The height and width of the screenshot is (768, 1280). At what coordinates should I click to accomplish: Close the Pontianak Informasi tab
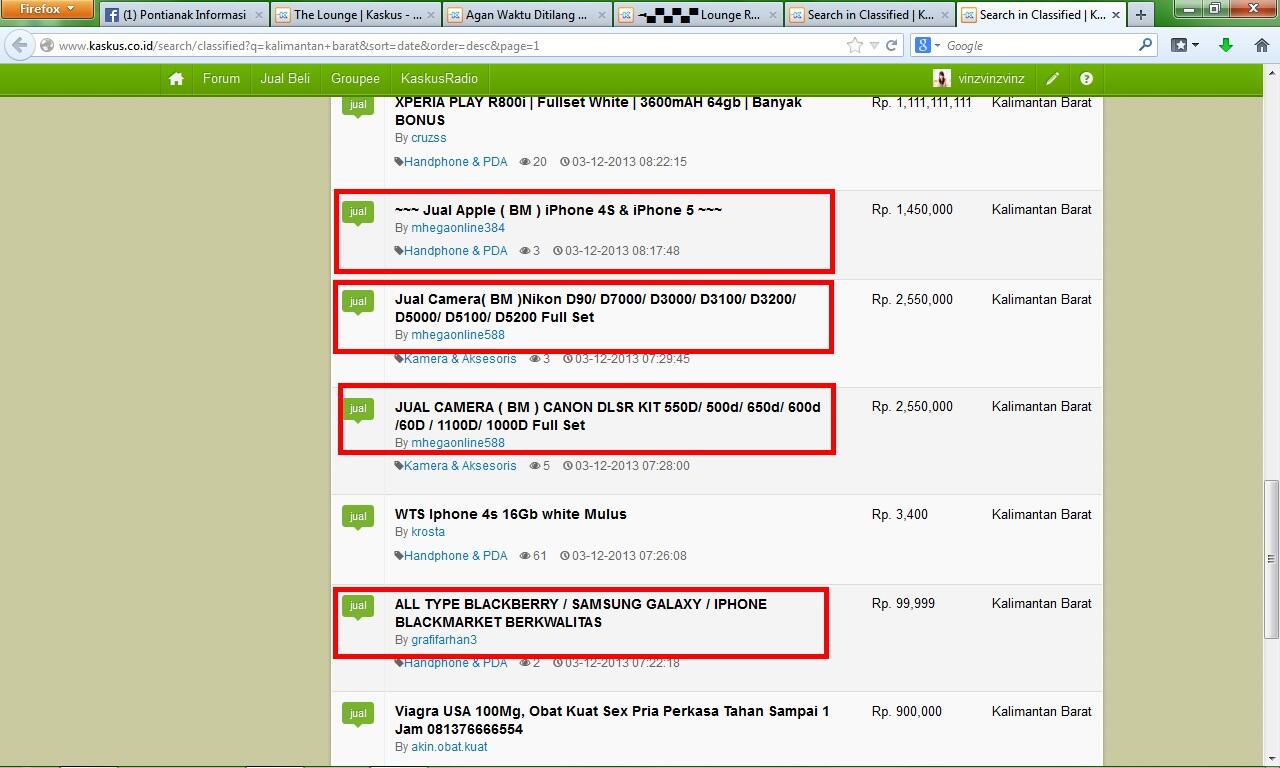259,15
